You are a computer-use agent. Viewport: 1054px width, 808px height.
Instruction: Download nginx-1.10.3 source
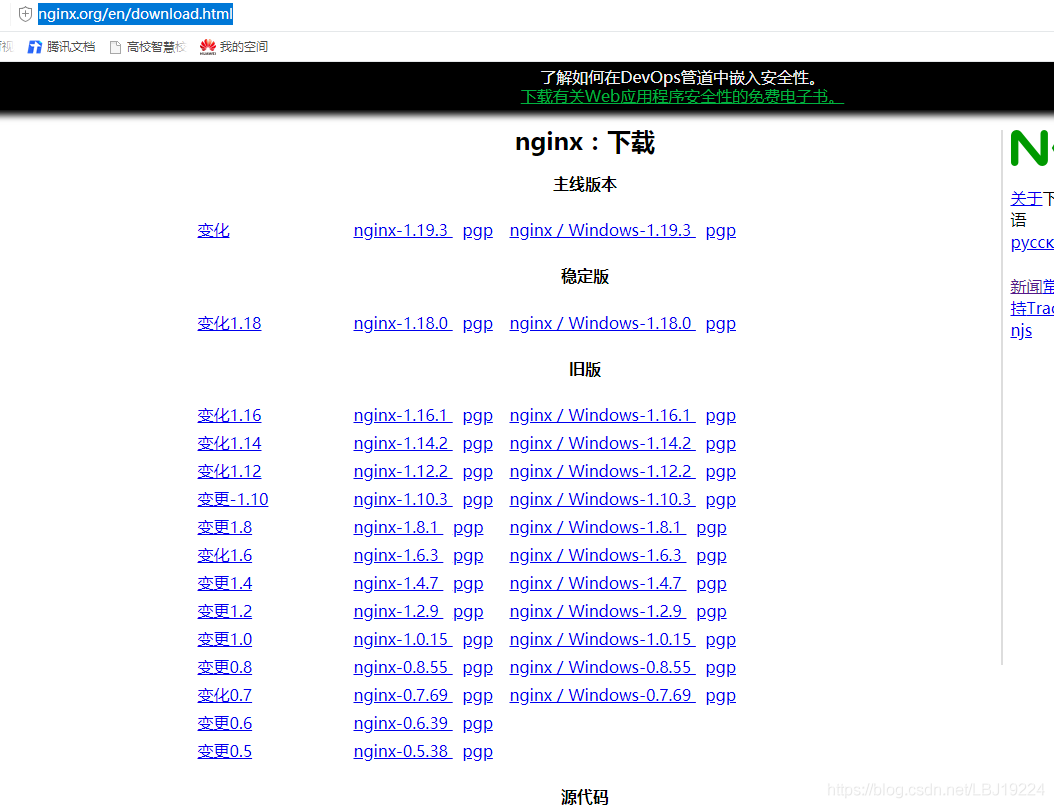(403, 499)
